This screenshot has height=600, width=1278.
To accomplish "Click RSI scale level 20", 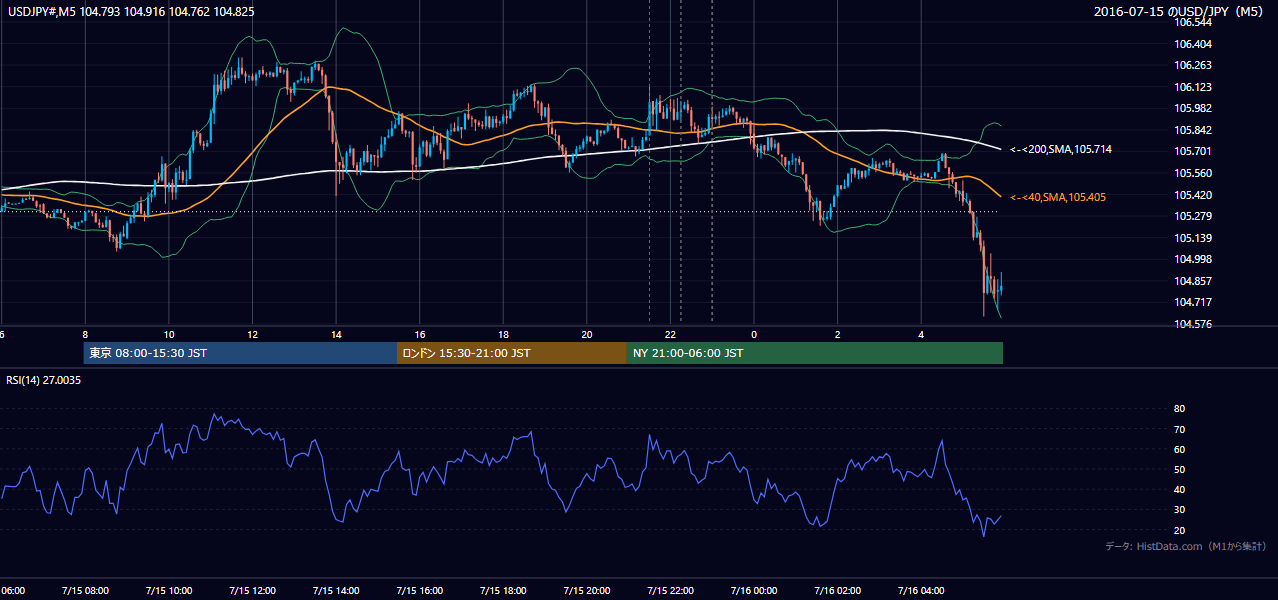I will coord(1179,530).
